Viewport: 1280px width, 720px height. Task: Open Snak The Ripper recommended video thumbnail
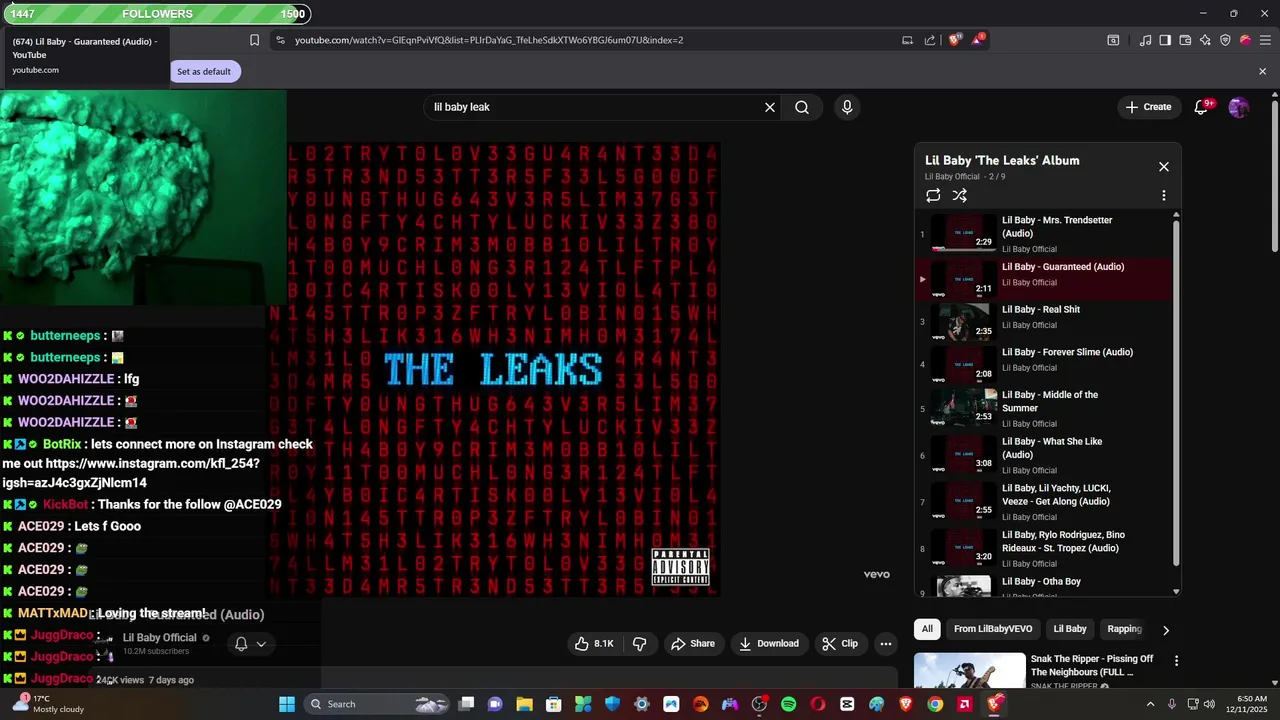tap(970, 672)
